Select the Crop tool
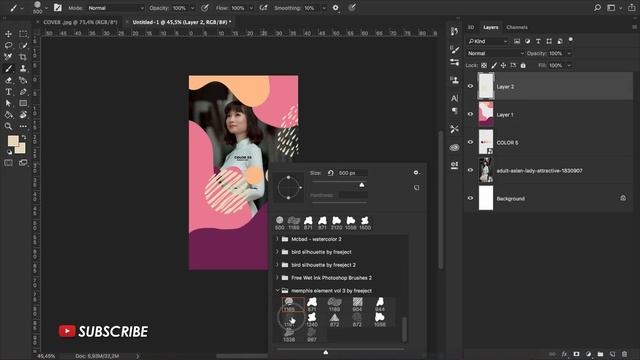Image resolution: width=640 pixels, height=360 pixels. pyautogui.click(x=23, y=57)
